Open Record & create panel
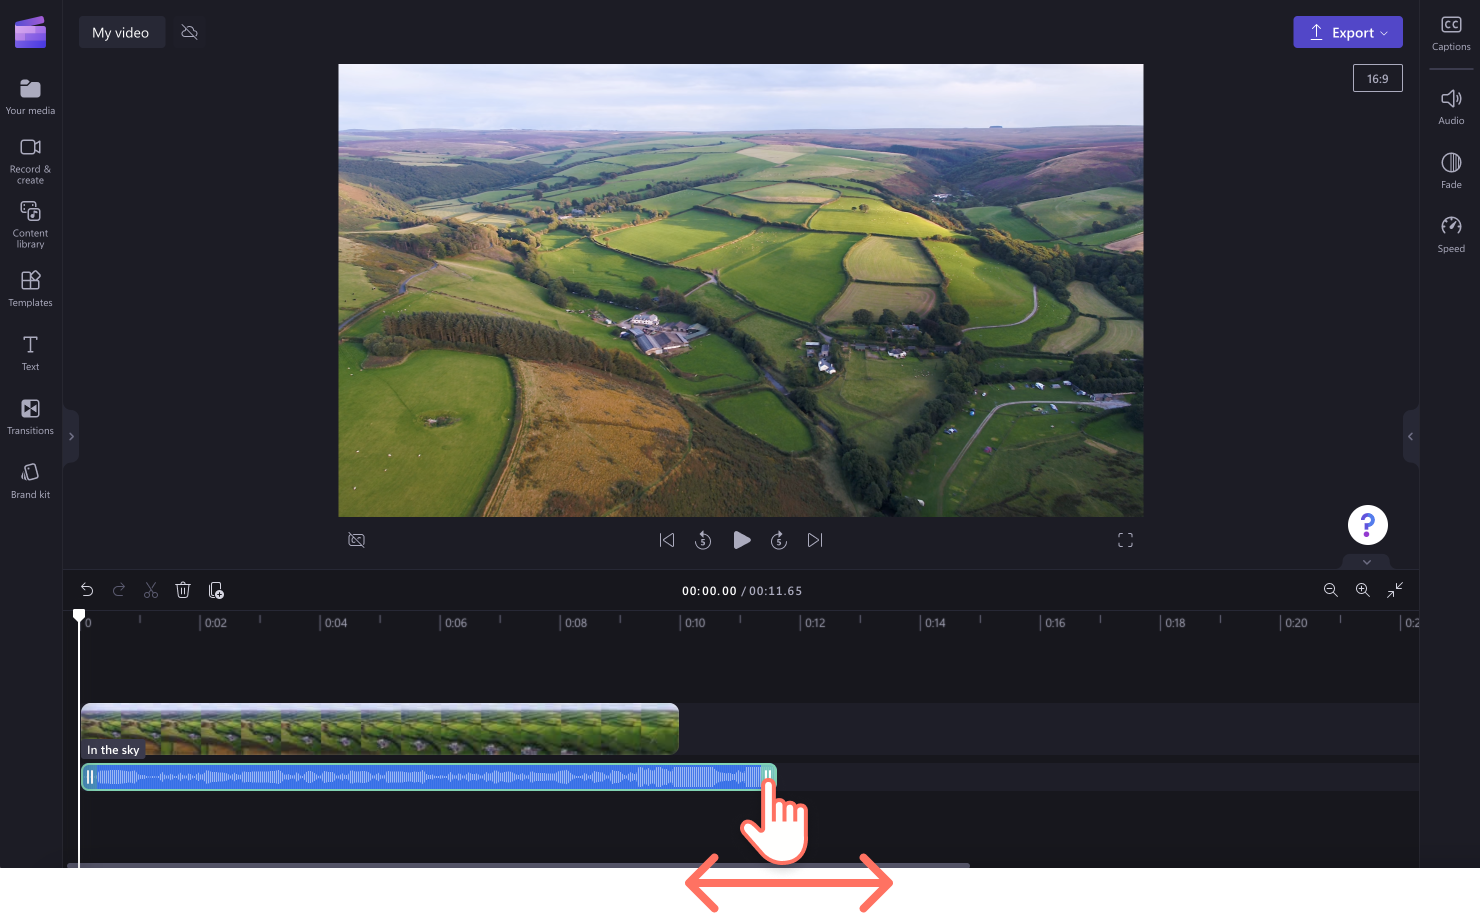Image resolution: width=1480 pixels, height=914 pixels. 30,161
